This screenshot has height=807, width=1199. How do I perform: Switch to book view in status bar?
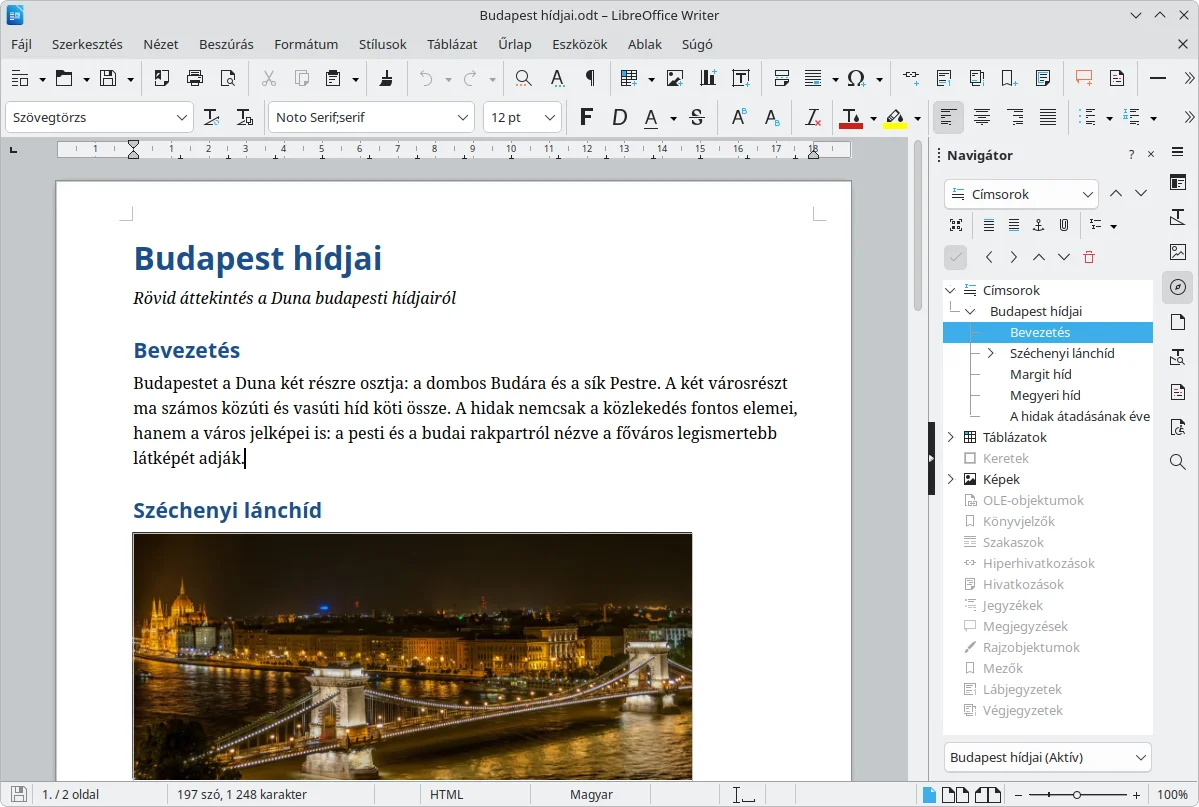[988, 795]
